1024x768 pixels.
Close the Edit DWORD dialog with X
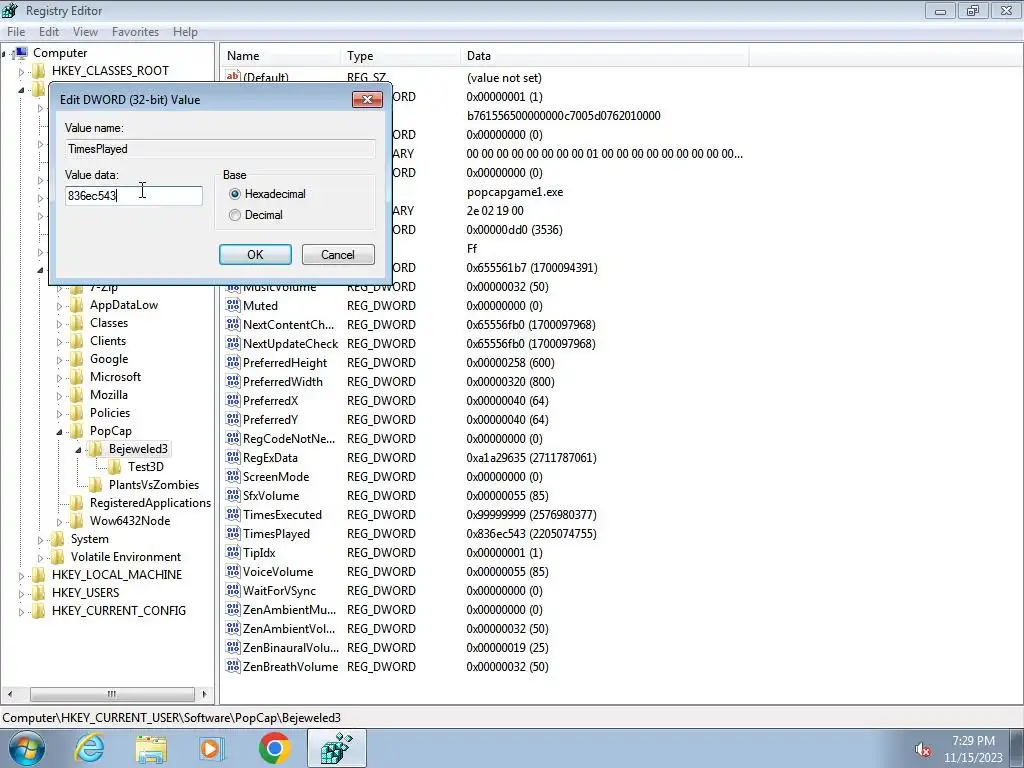coord(367,99)
